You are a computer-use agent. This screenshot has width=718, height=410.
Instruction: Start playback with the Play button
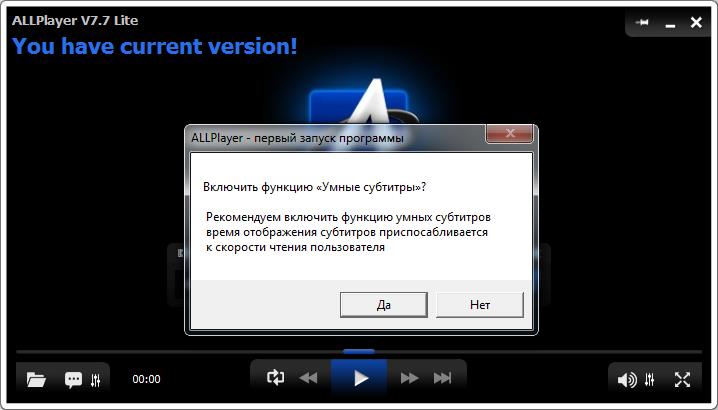[359, 378]
